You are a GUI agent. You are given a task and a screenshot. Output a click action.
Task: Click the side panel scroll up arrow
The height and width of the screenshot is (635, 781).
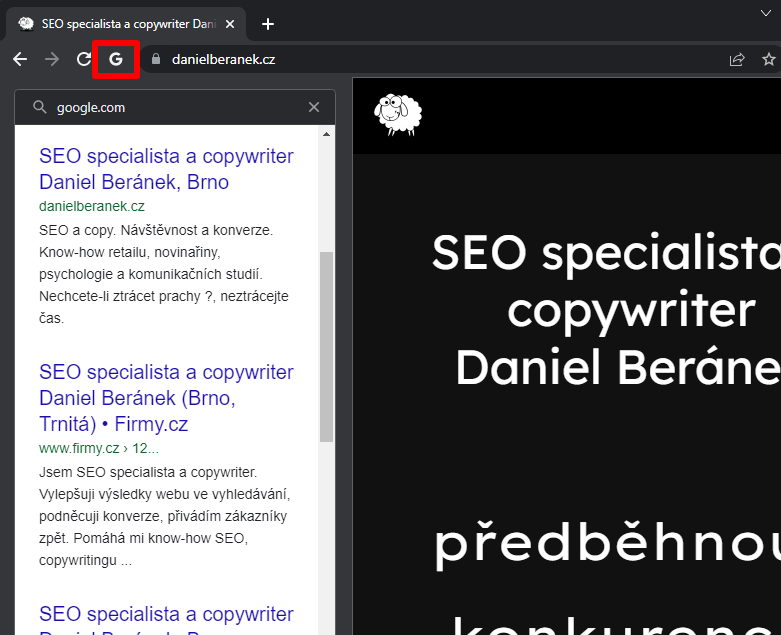tap(327, 134)
